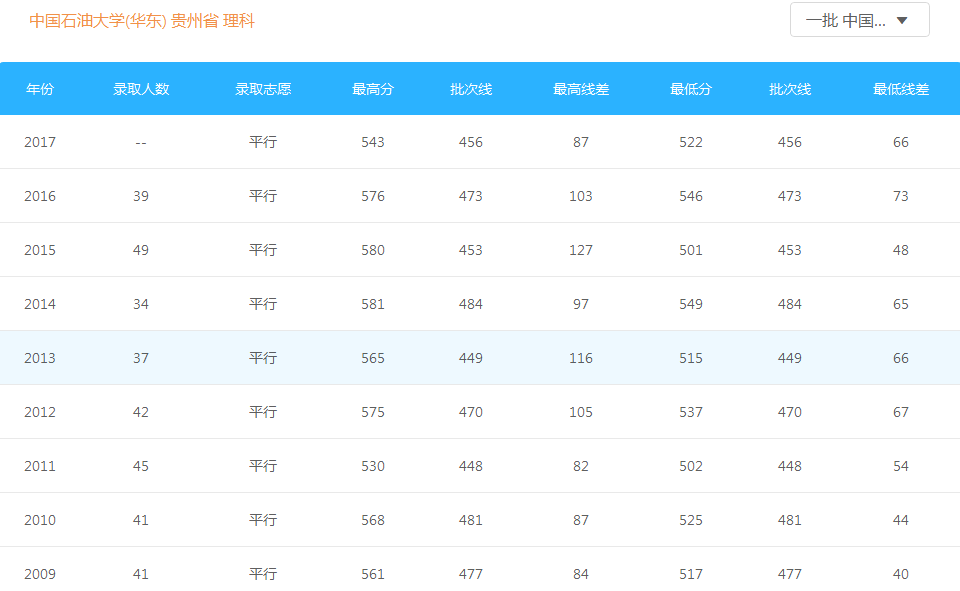Select the highlighted 2013 row
The image size is (960, 591).
pyautogui.click(x=480, y=358)
